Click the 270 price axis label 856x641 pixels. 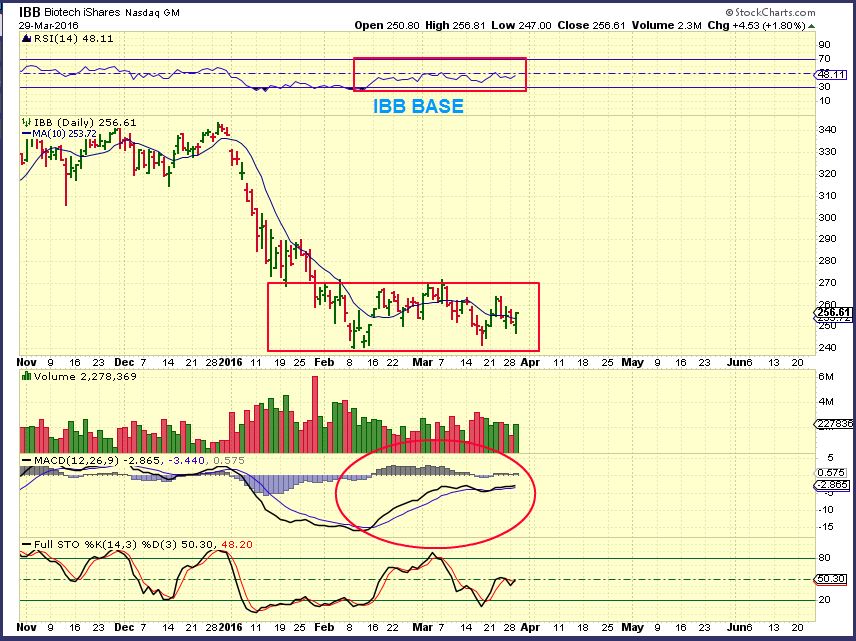point(828,283)
